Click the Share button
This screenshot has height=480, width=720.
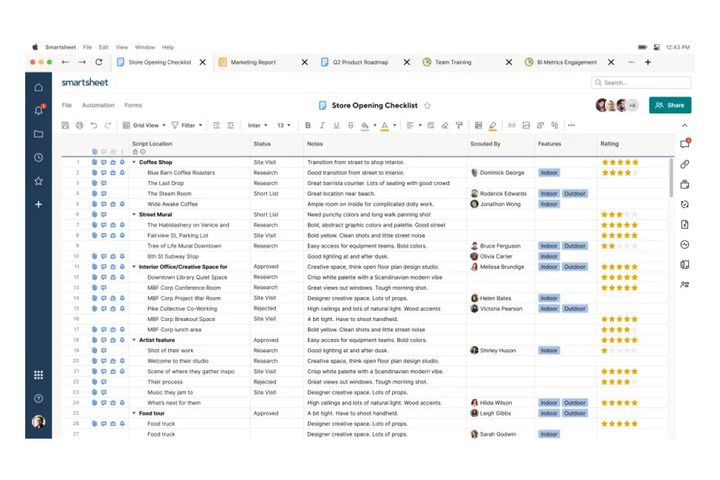(x=670, y=105)
